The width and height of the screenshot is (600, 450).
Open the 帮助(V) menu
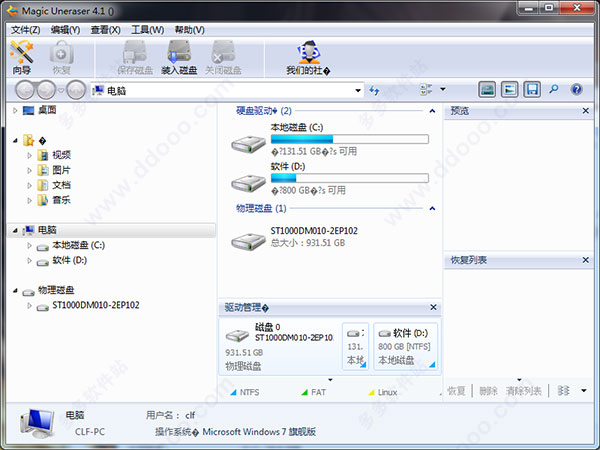click(189, 30)
